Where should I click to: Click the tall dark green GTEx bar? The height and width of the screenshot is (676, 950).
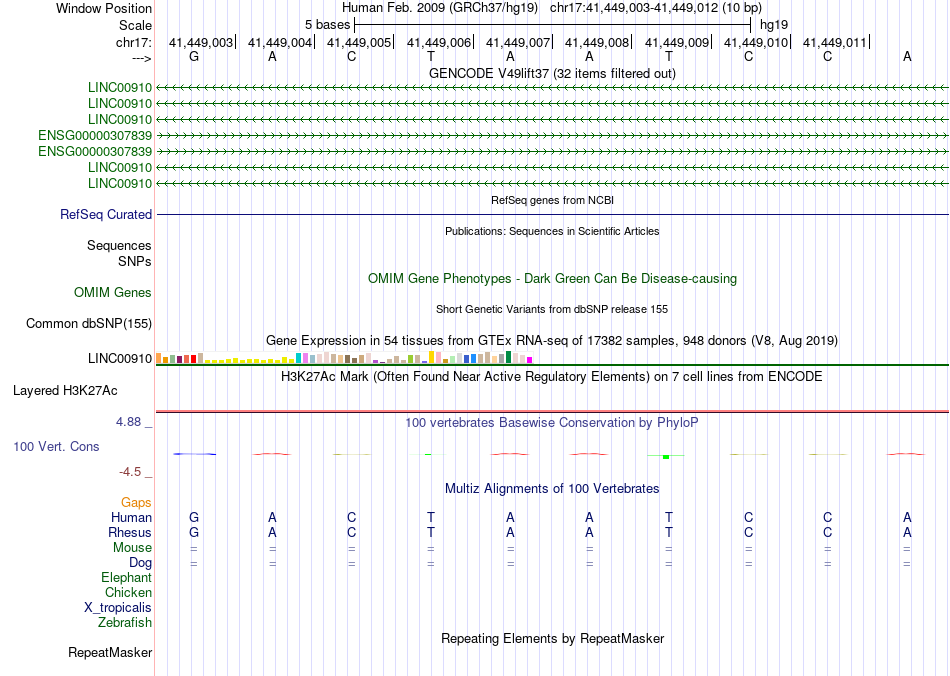coord(508,357)
